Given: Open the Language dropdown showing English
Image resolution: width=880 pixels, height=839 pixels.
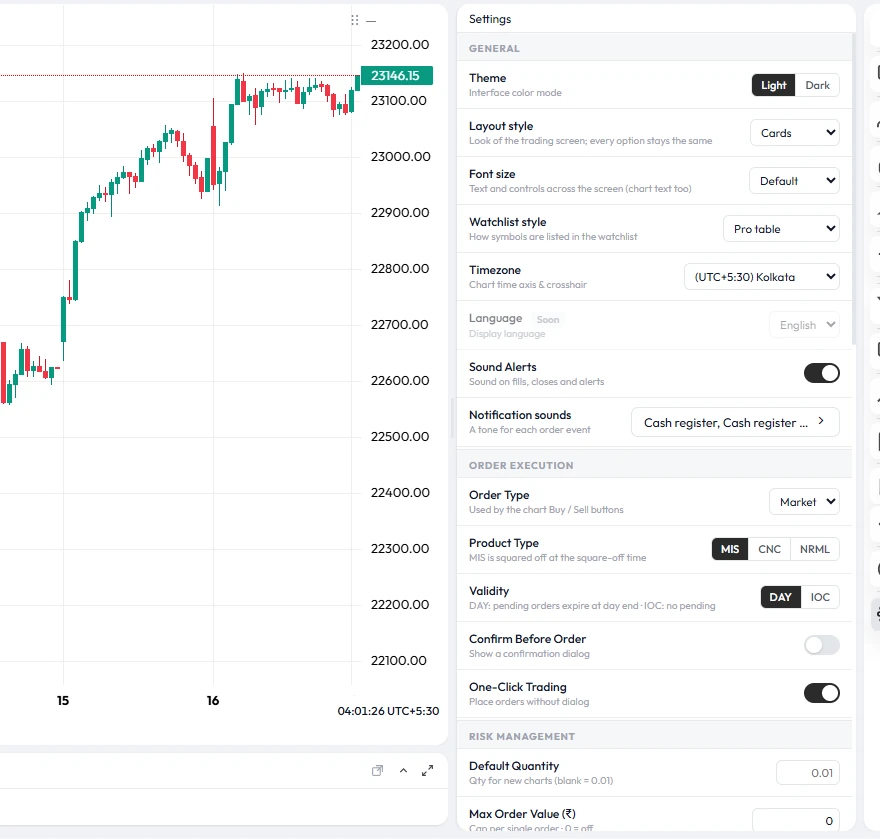Looking at the screenshot, I should tap(804, 325).
